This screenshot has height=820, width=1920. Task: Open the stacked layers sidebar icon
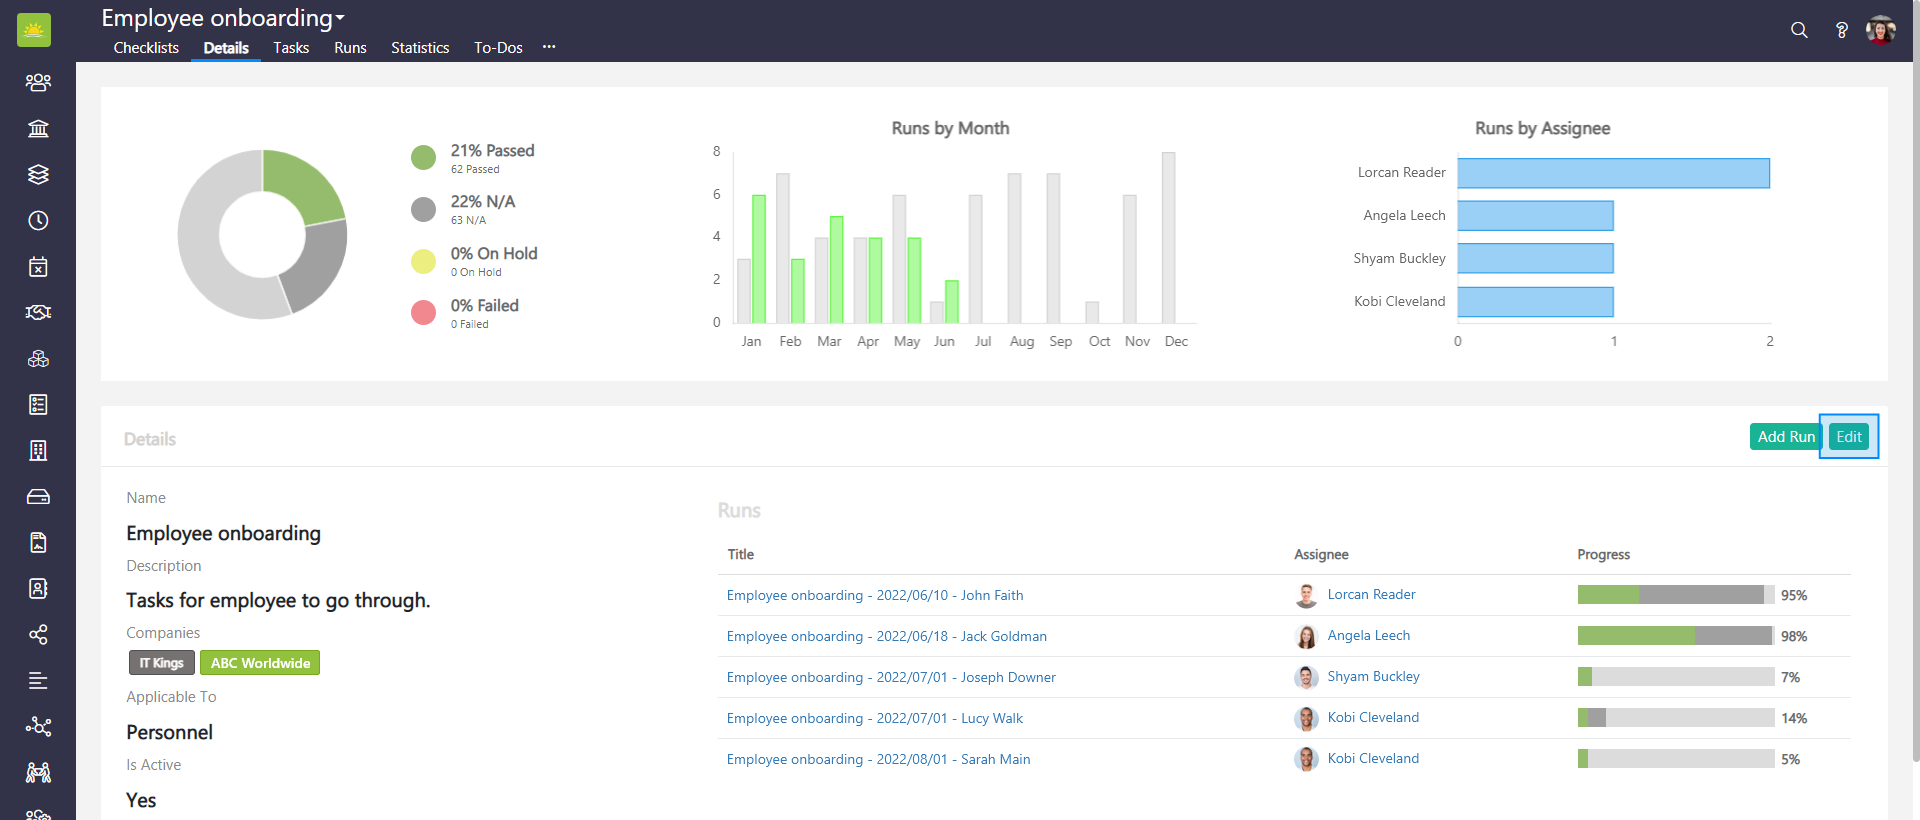38,174
